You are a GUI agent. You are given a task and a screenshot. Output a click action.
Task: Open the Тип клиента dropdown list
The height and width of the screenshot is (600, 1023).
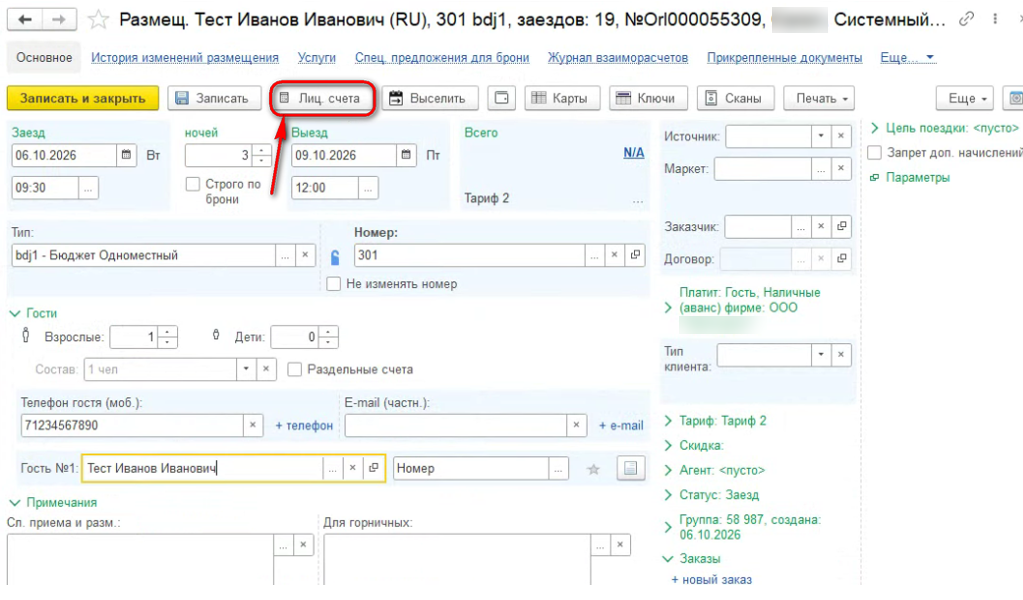[821, 355]
